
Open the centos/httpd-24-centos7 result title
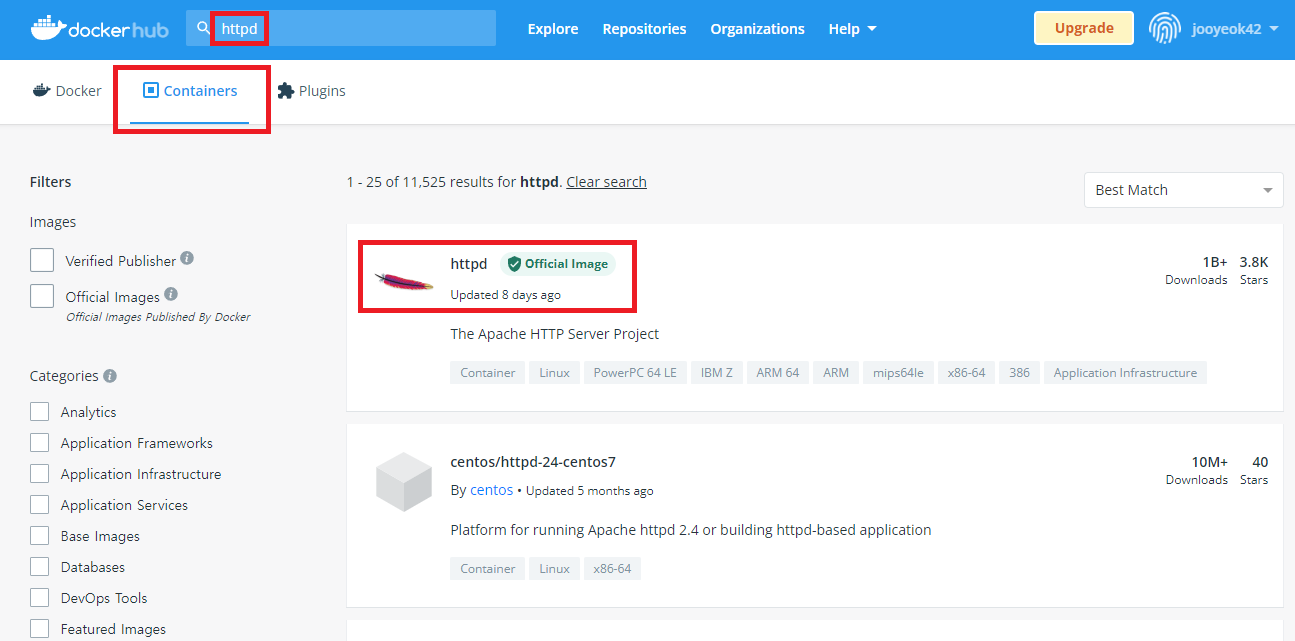pos(533,462)
